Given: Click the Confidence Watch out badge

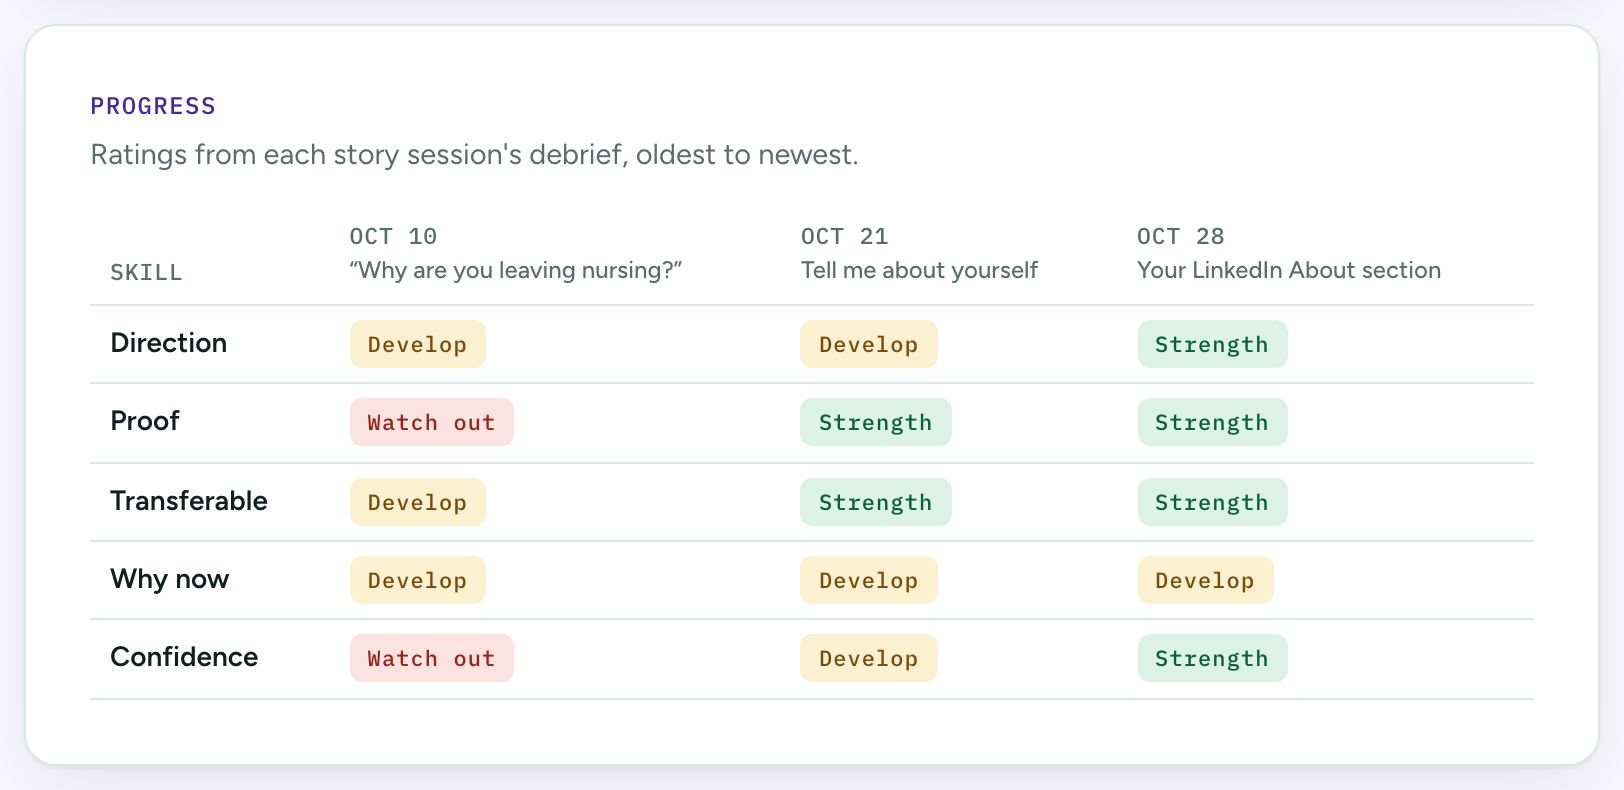Looking at the screenshot, I should click(431, 658).
